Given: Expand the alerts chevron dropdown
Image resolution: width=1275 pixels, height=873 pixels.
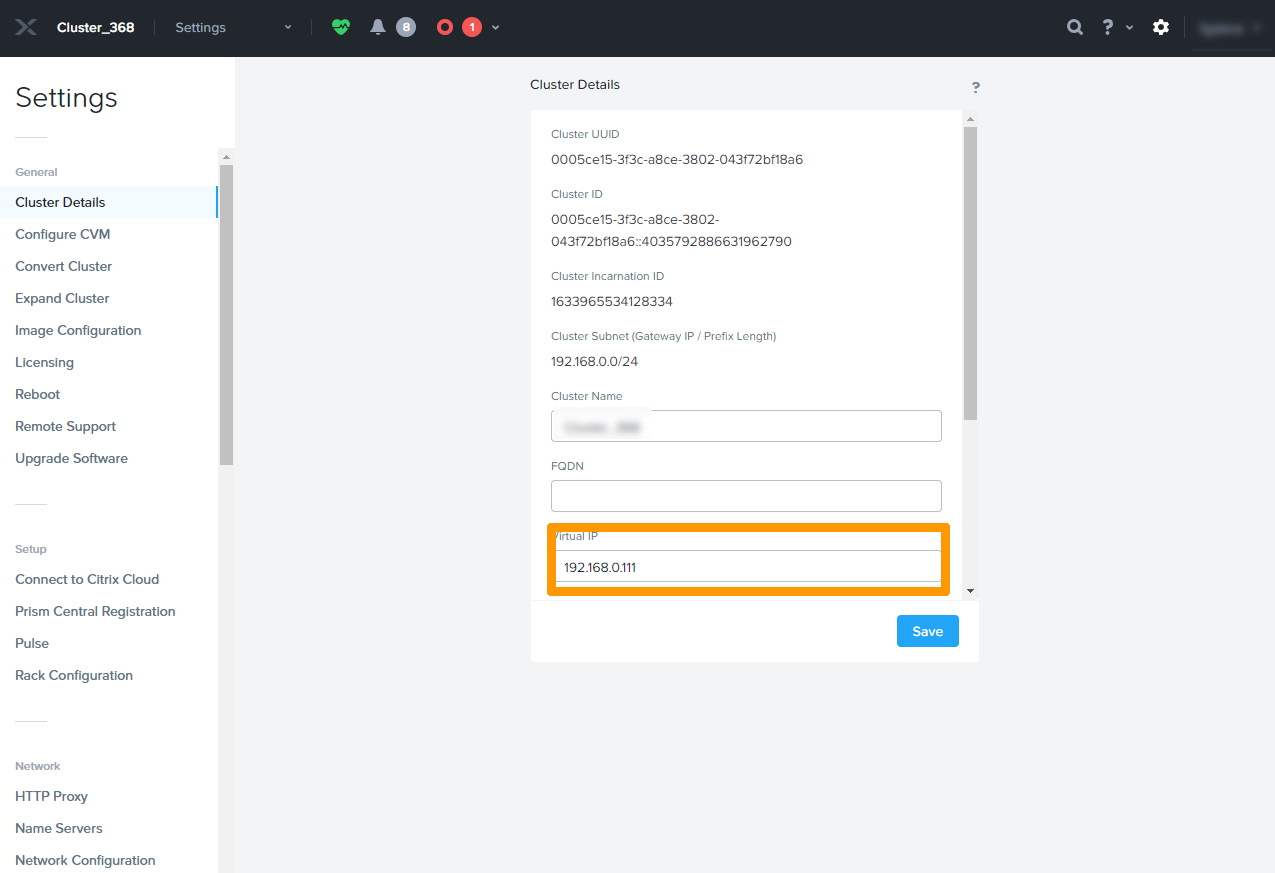Looking at the screenshot, I should [x=494, y=27].
